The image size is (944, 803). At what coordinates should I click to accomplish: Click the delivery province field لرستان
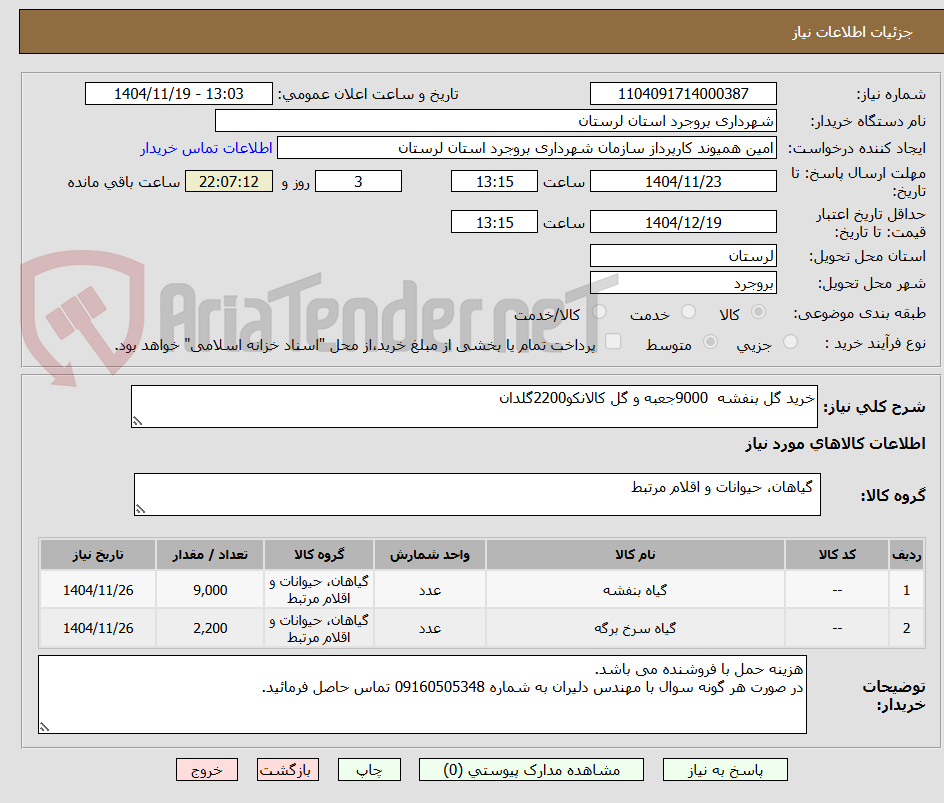click(683, 256)
